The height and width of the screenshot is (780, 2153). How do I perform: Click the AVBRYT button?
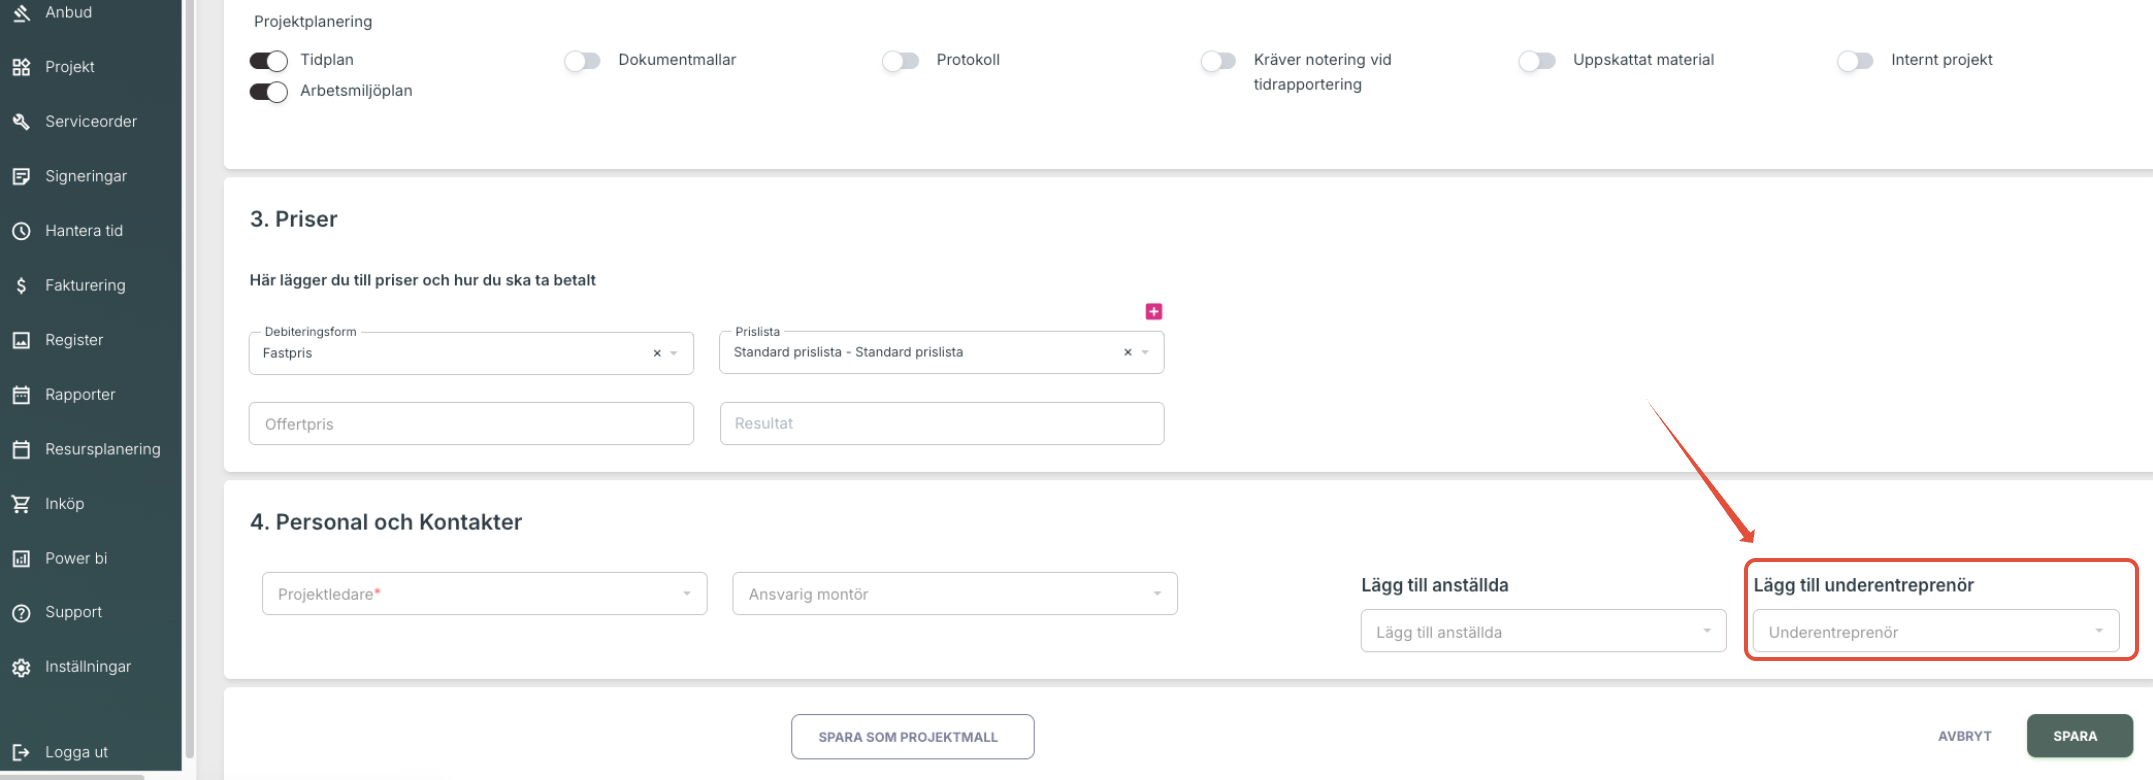point(1964,736)
